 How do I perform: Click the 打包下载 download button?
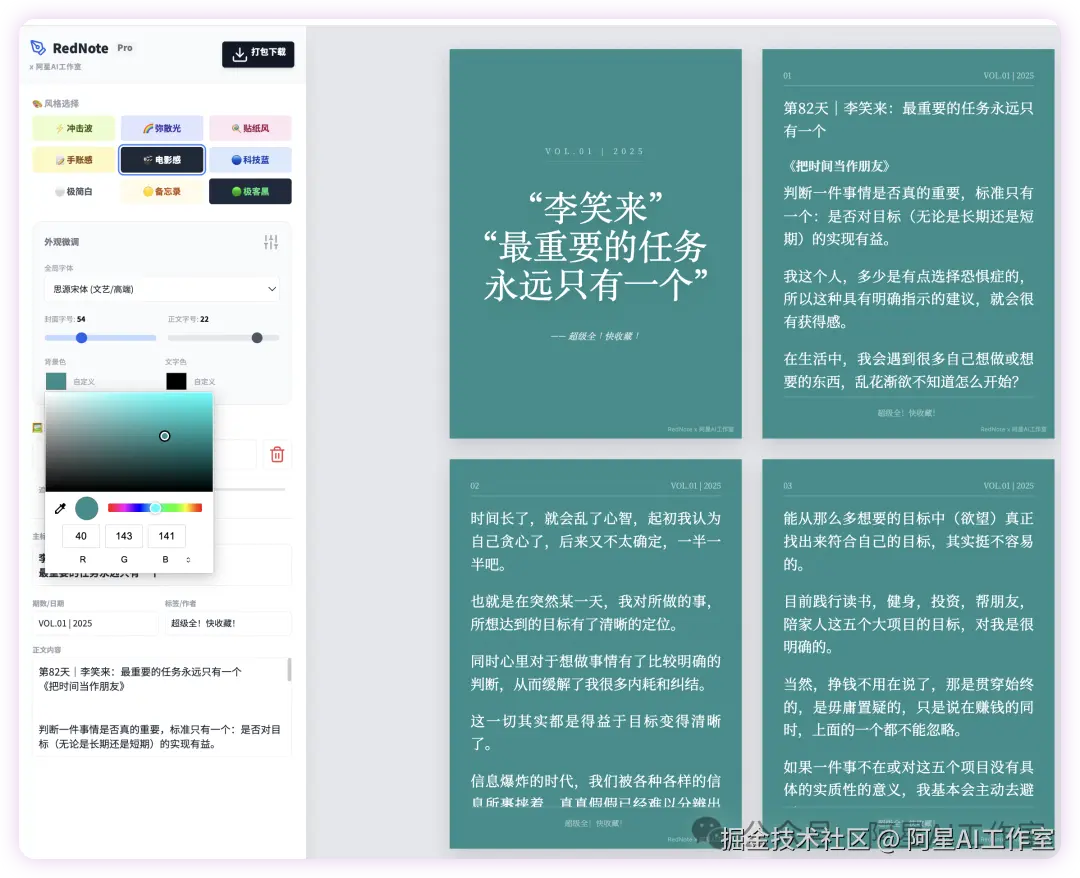pyautogui.click(x=258, y=55)
